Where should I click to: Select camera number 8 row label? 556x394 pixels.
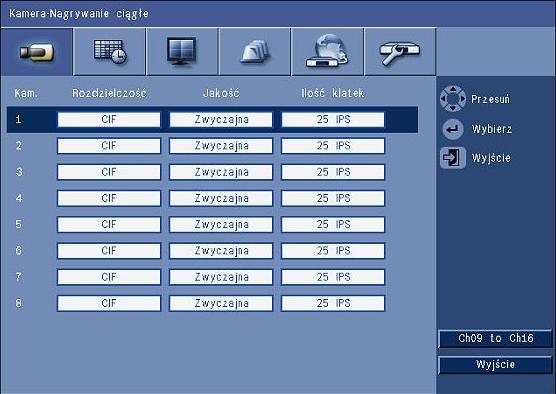click(x=18, y=303)
